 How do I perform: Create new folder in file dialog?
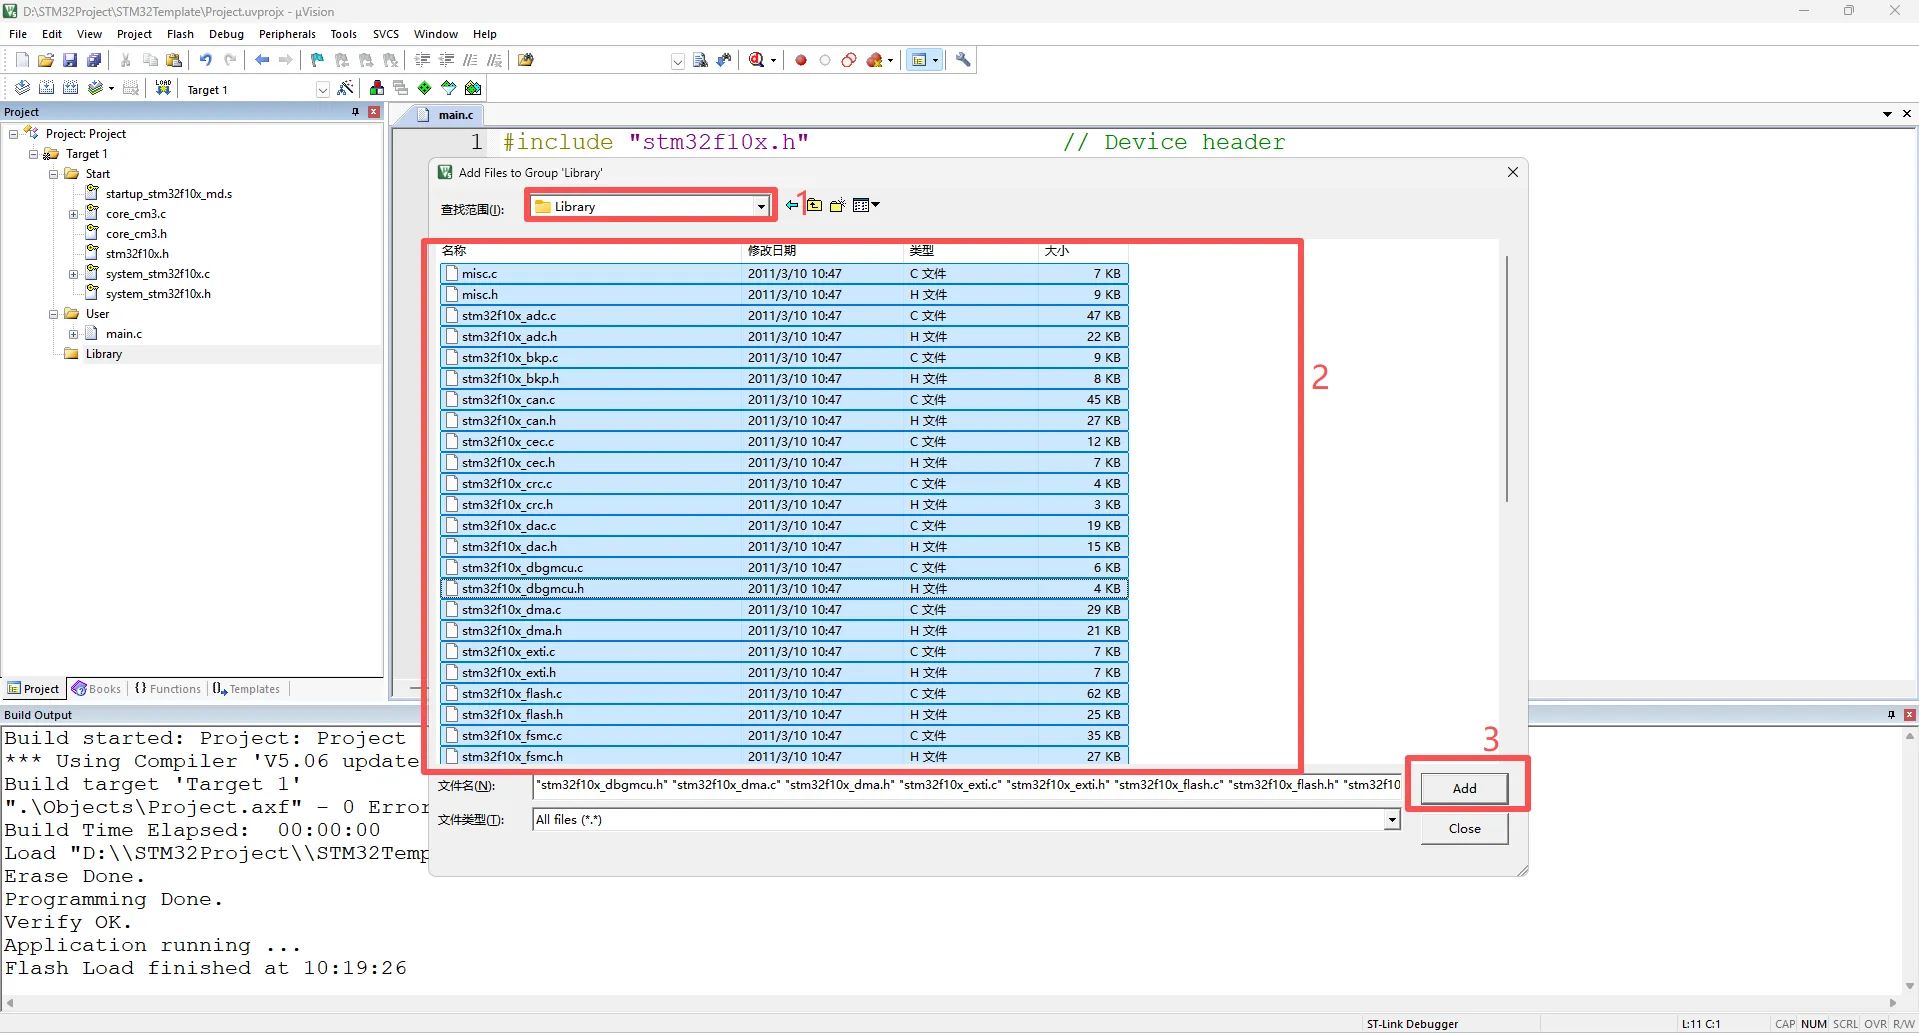coord(837,206)
